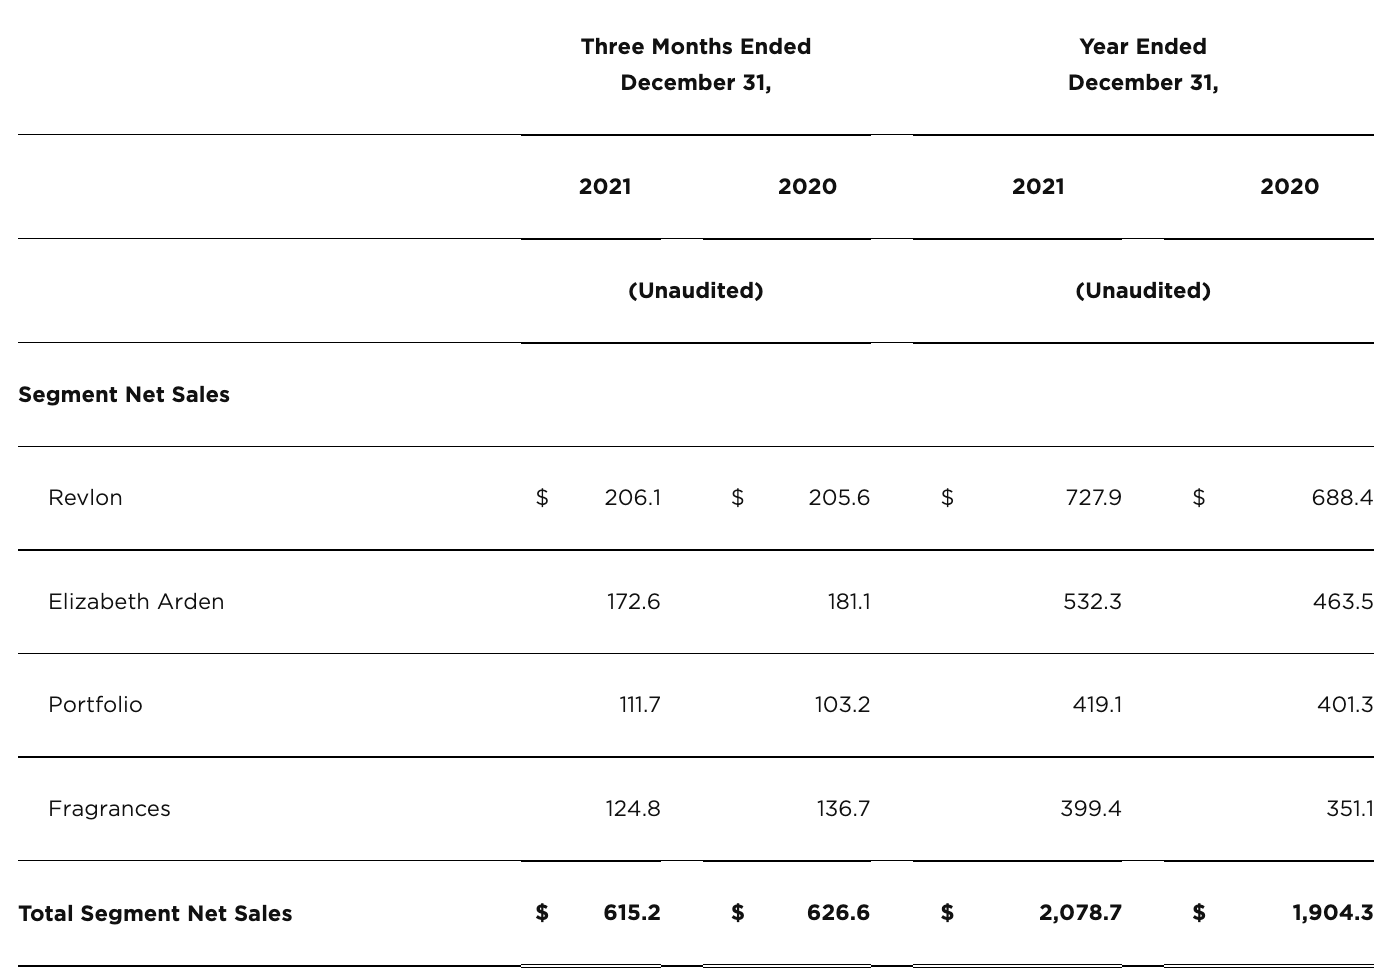The height and width of the screenshot is (978, 1386).
Task: Select total quarterly 2020 value 626.6
Action: pyautogui.click(x=838, y=913)
